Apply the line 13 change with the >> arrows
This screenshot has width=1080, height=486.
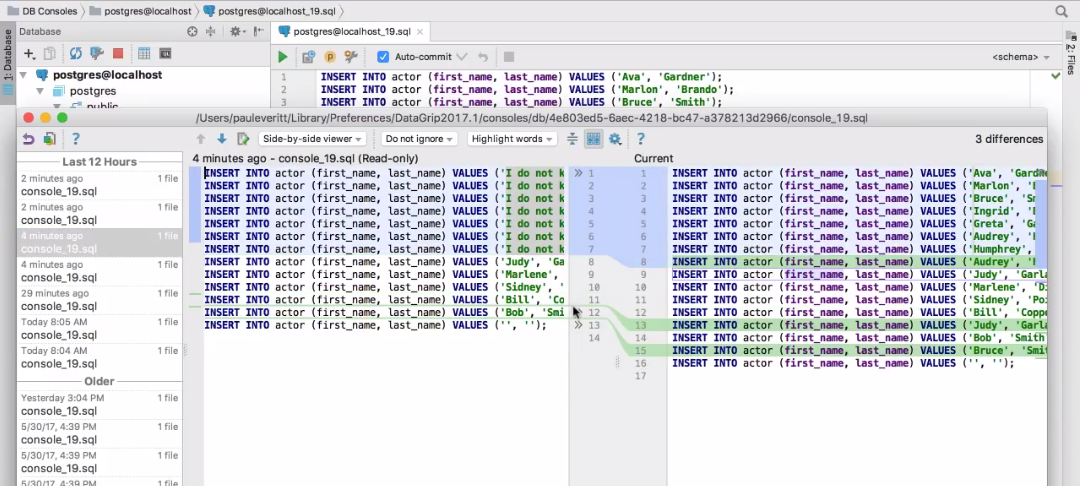pyautogui.click(x=579, y=325)
